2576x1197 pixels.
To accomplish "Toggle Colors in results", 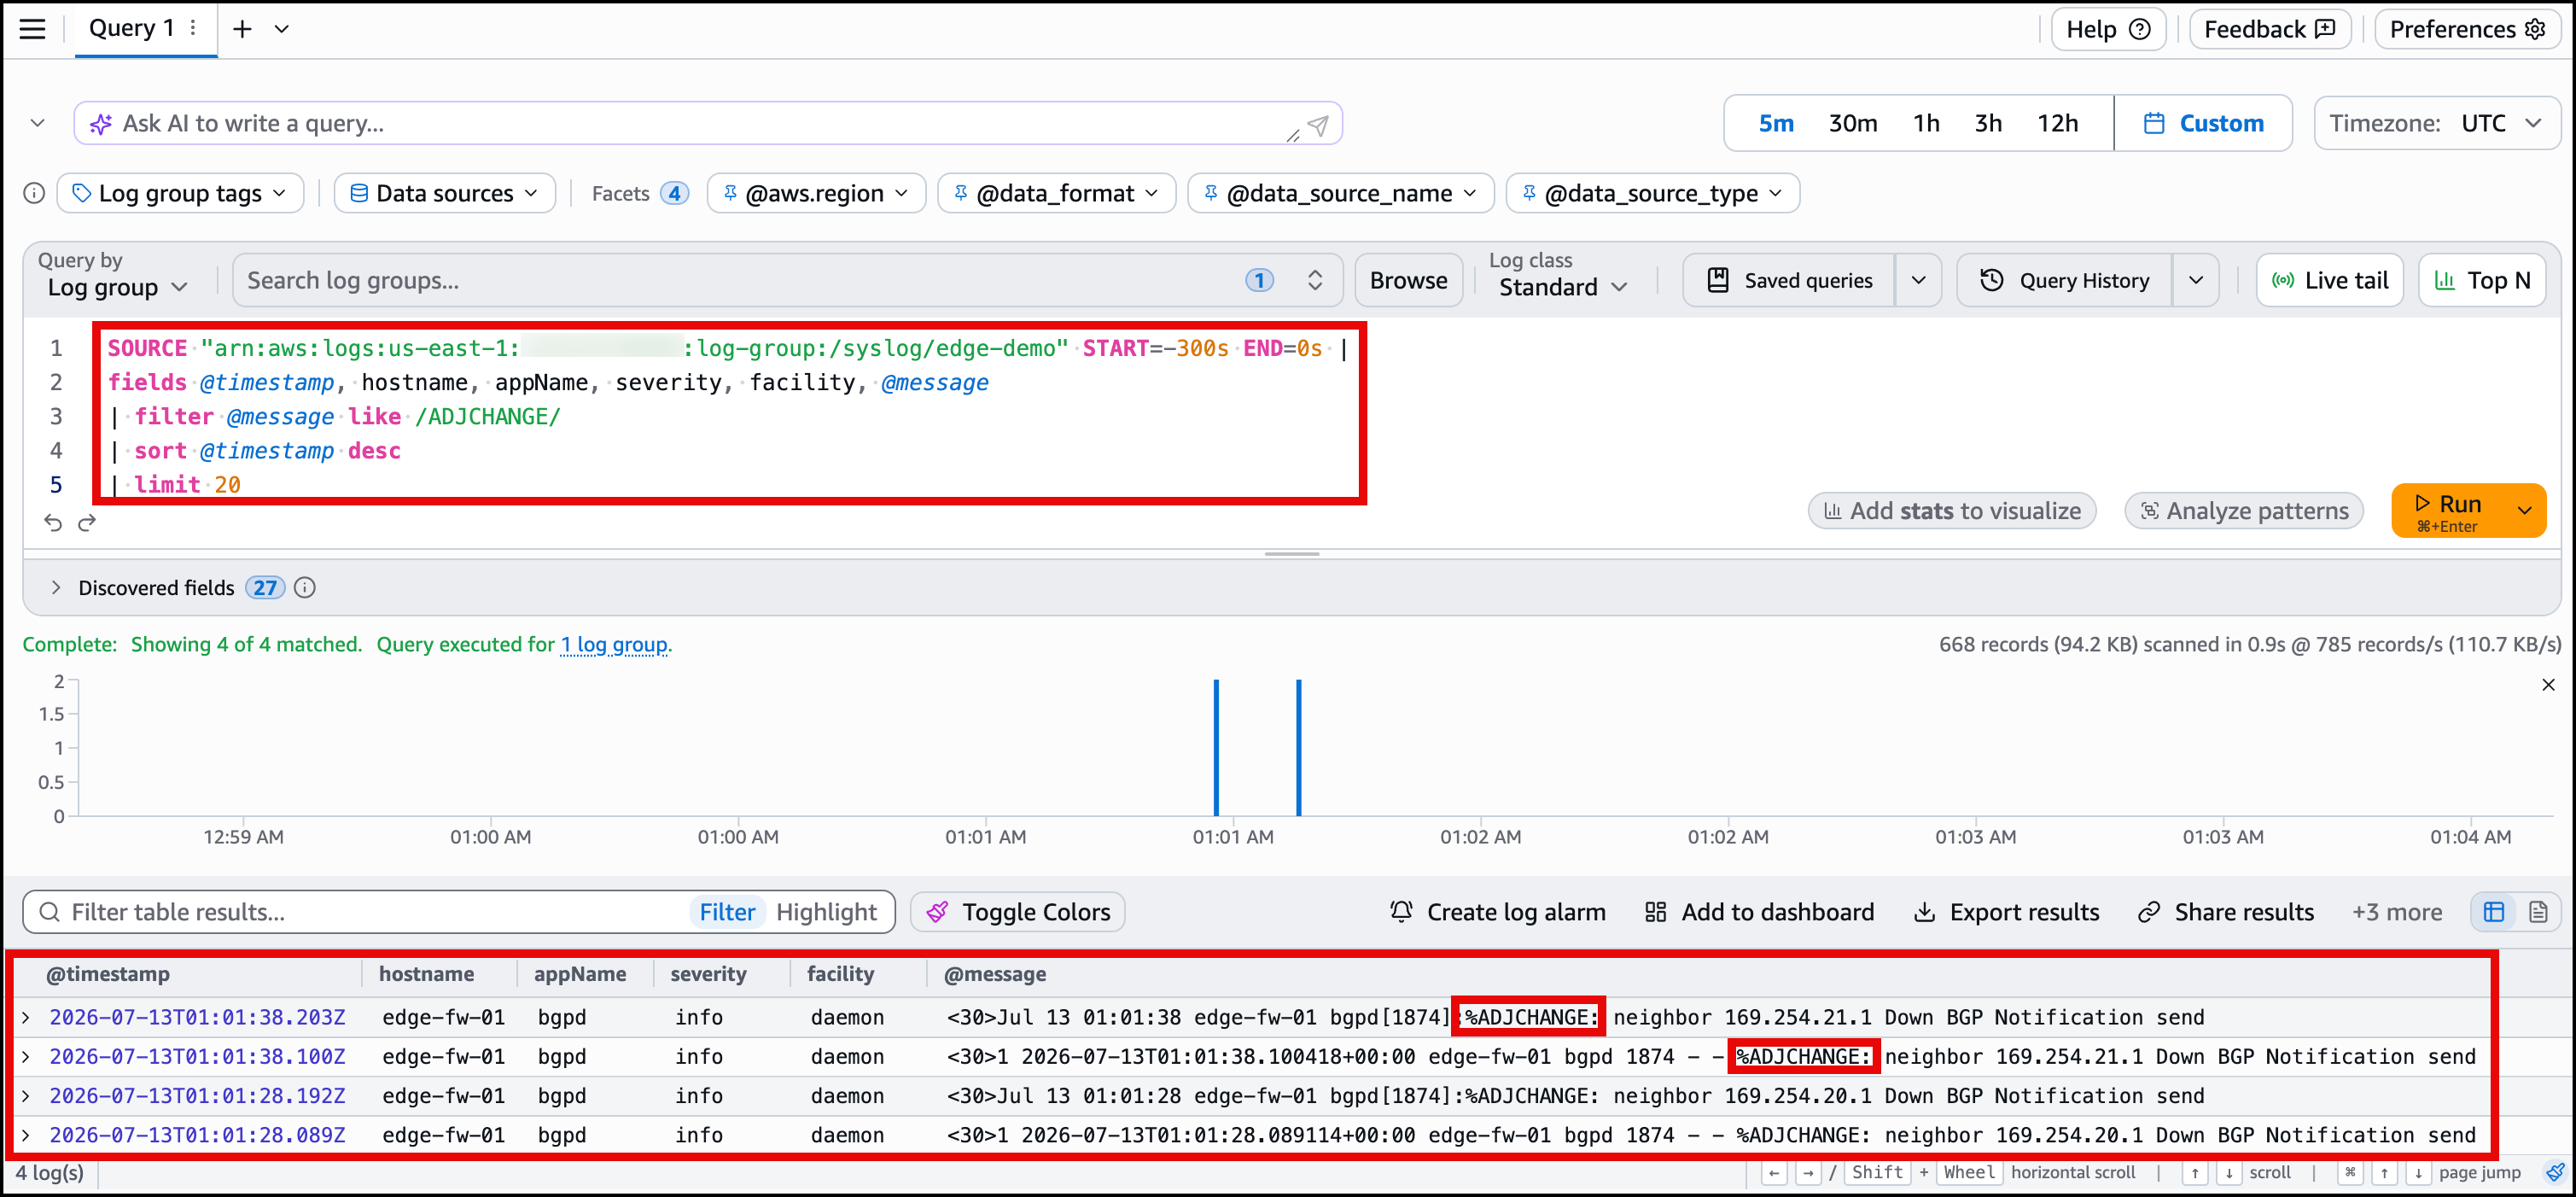I will [x=1018, y=912].
